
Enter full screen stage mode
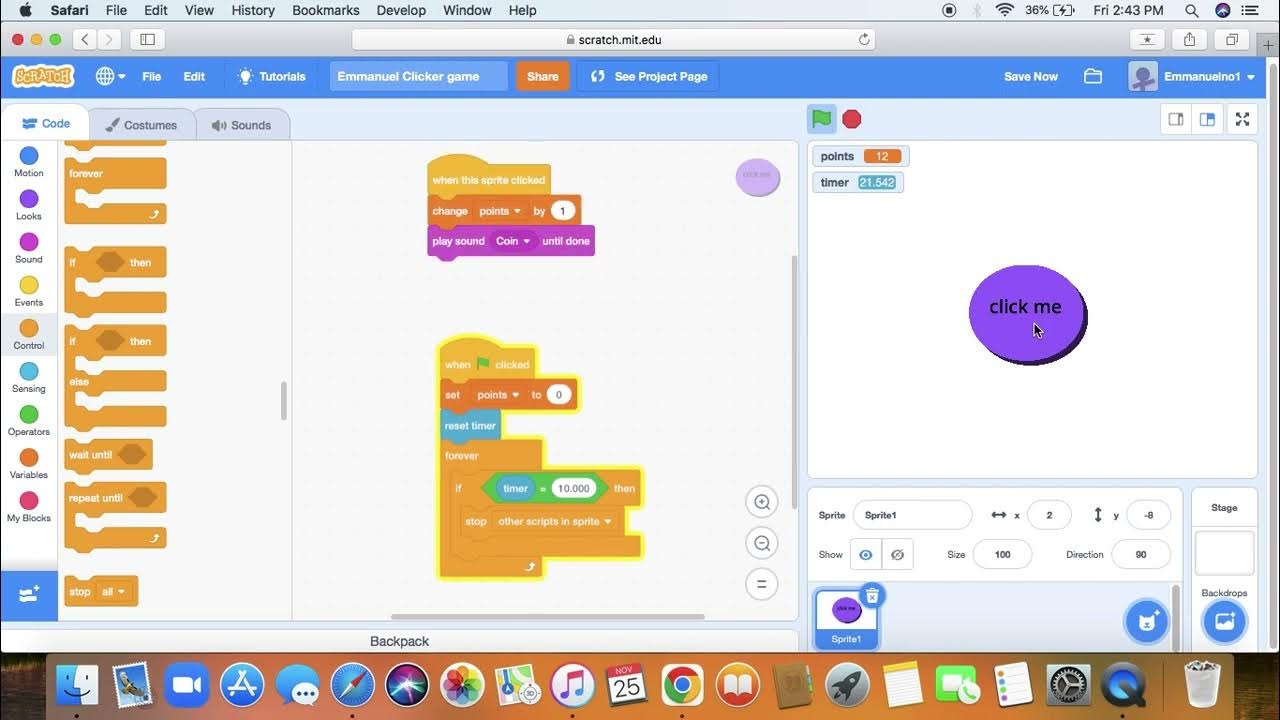1242,119
